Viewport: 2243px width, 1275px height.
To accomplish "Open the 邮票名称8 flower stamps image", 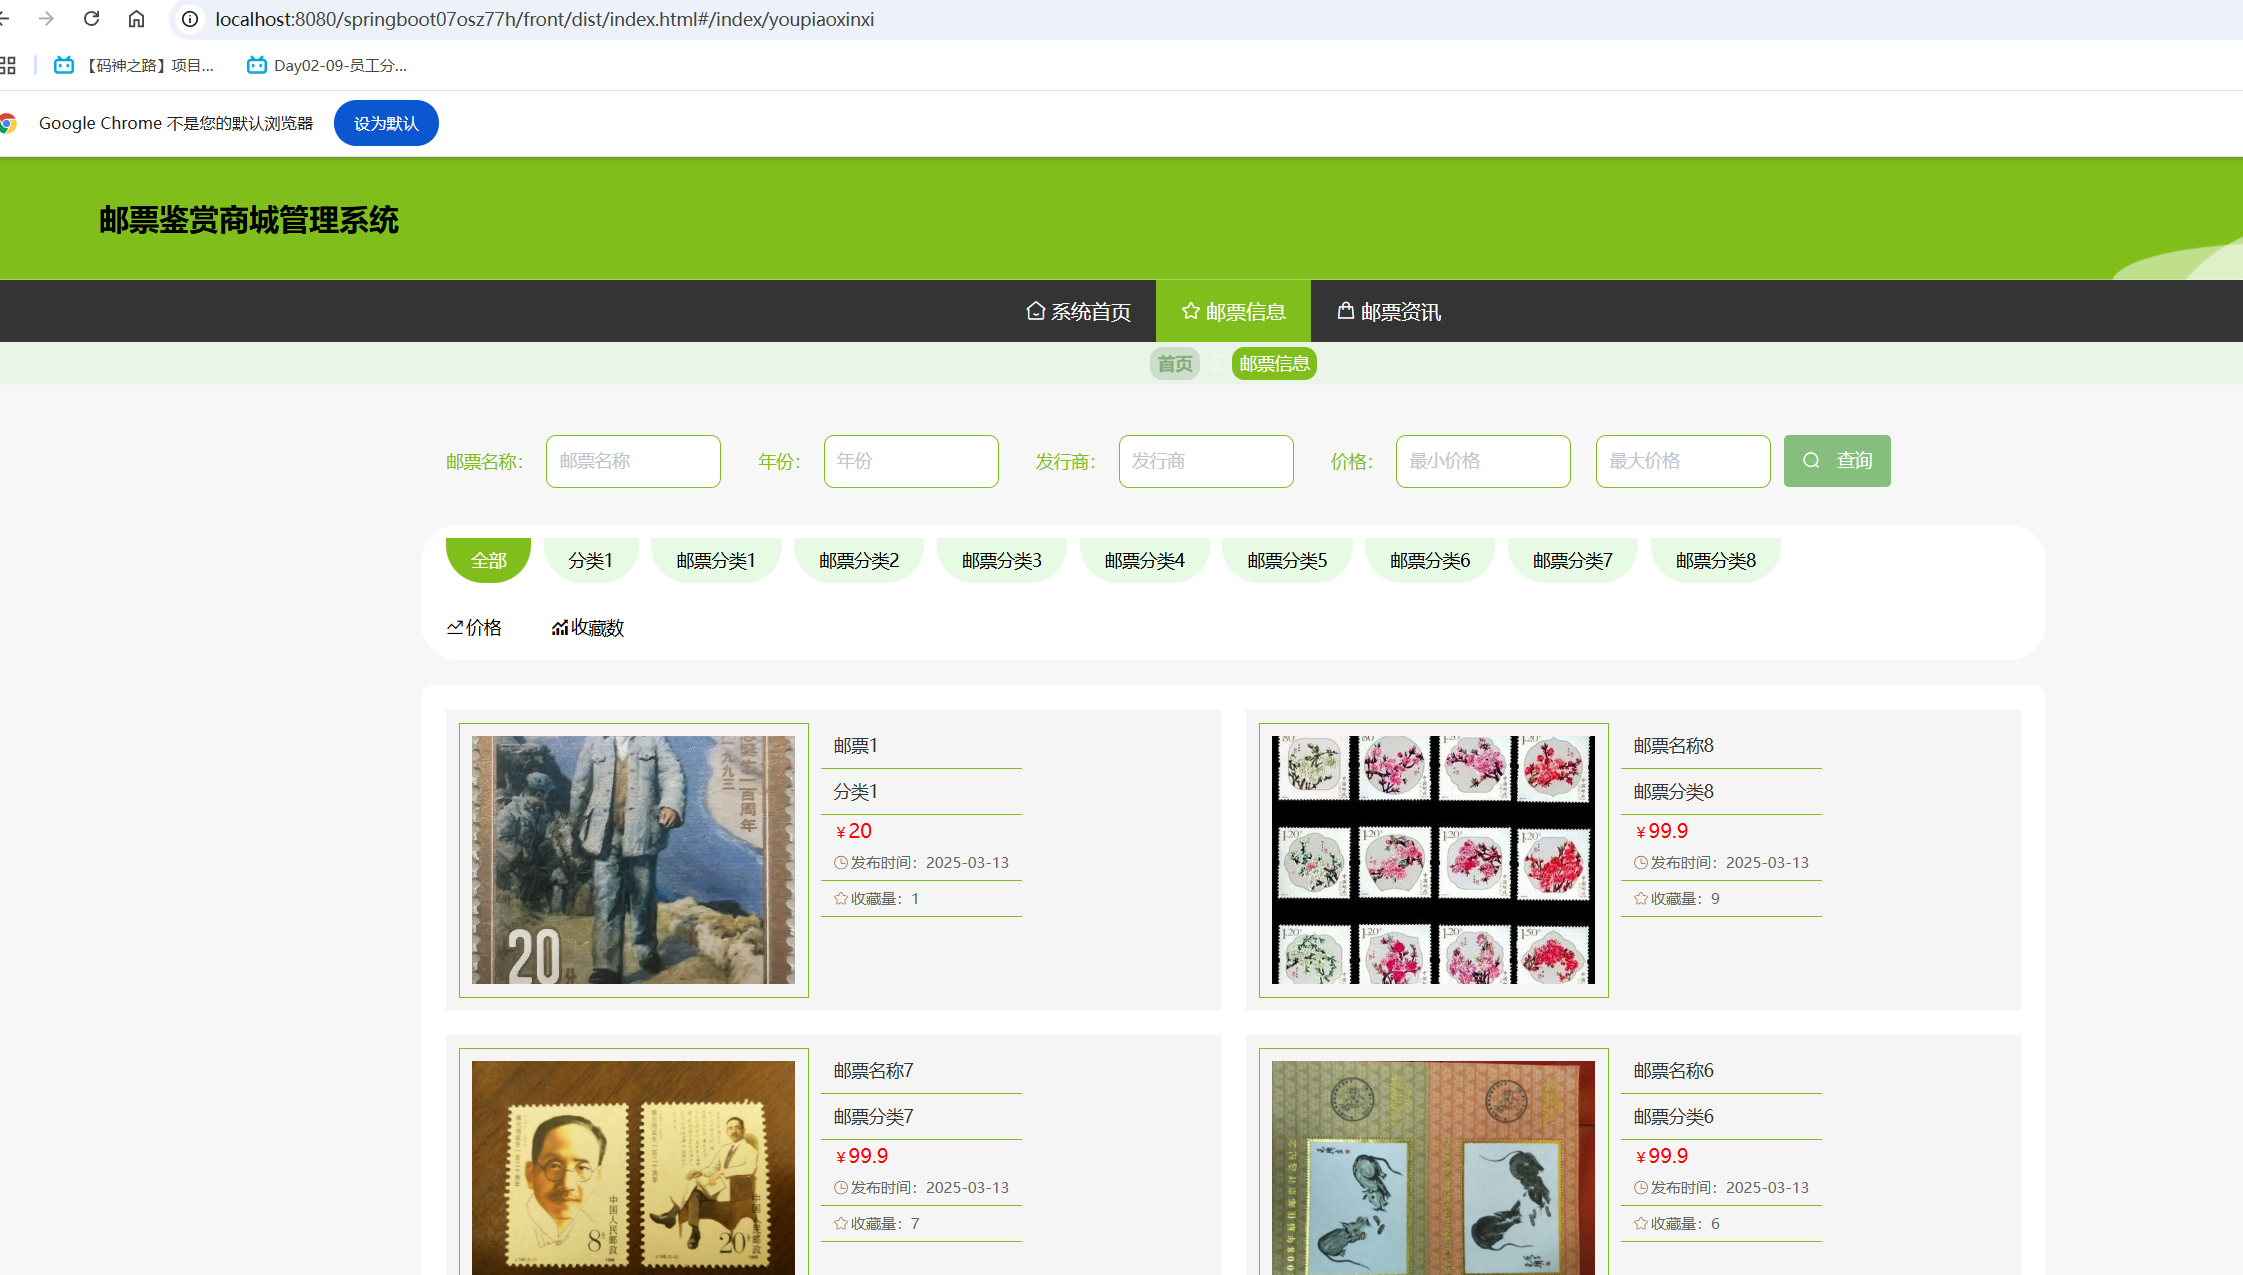I will click(1433, 860).
